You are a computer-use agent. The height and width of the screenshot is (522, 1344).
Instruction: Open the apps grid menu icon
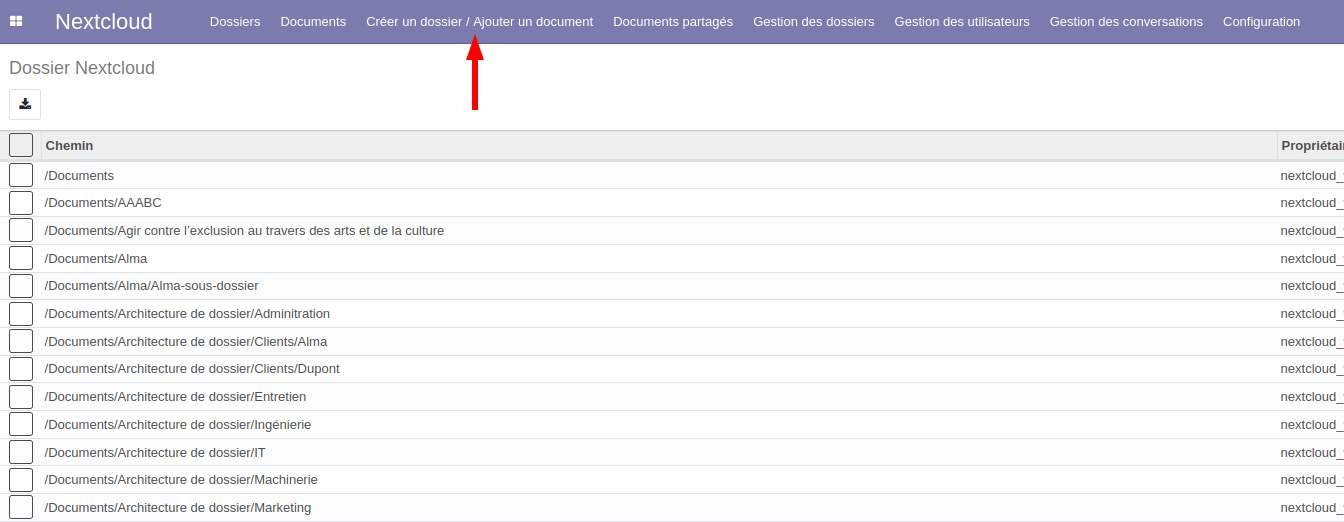(x=16, y=21)
